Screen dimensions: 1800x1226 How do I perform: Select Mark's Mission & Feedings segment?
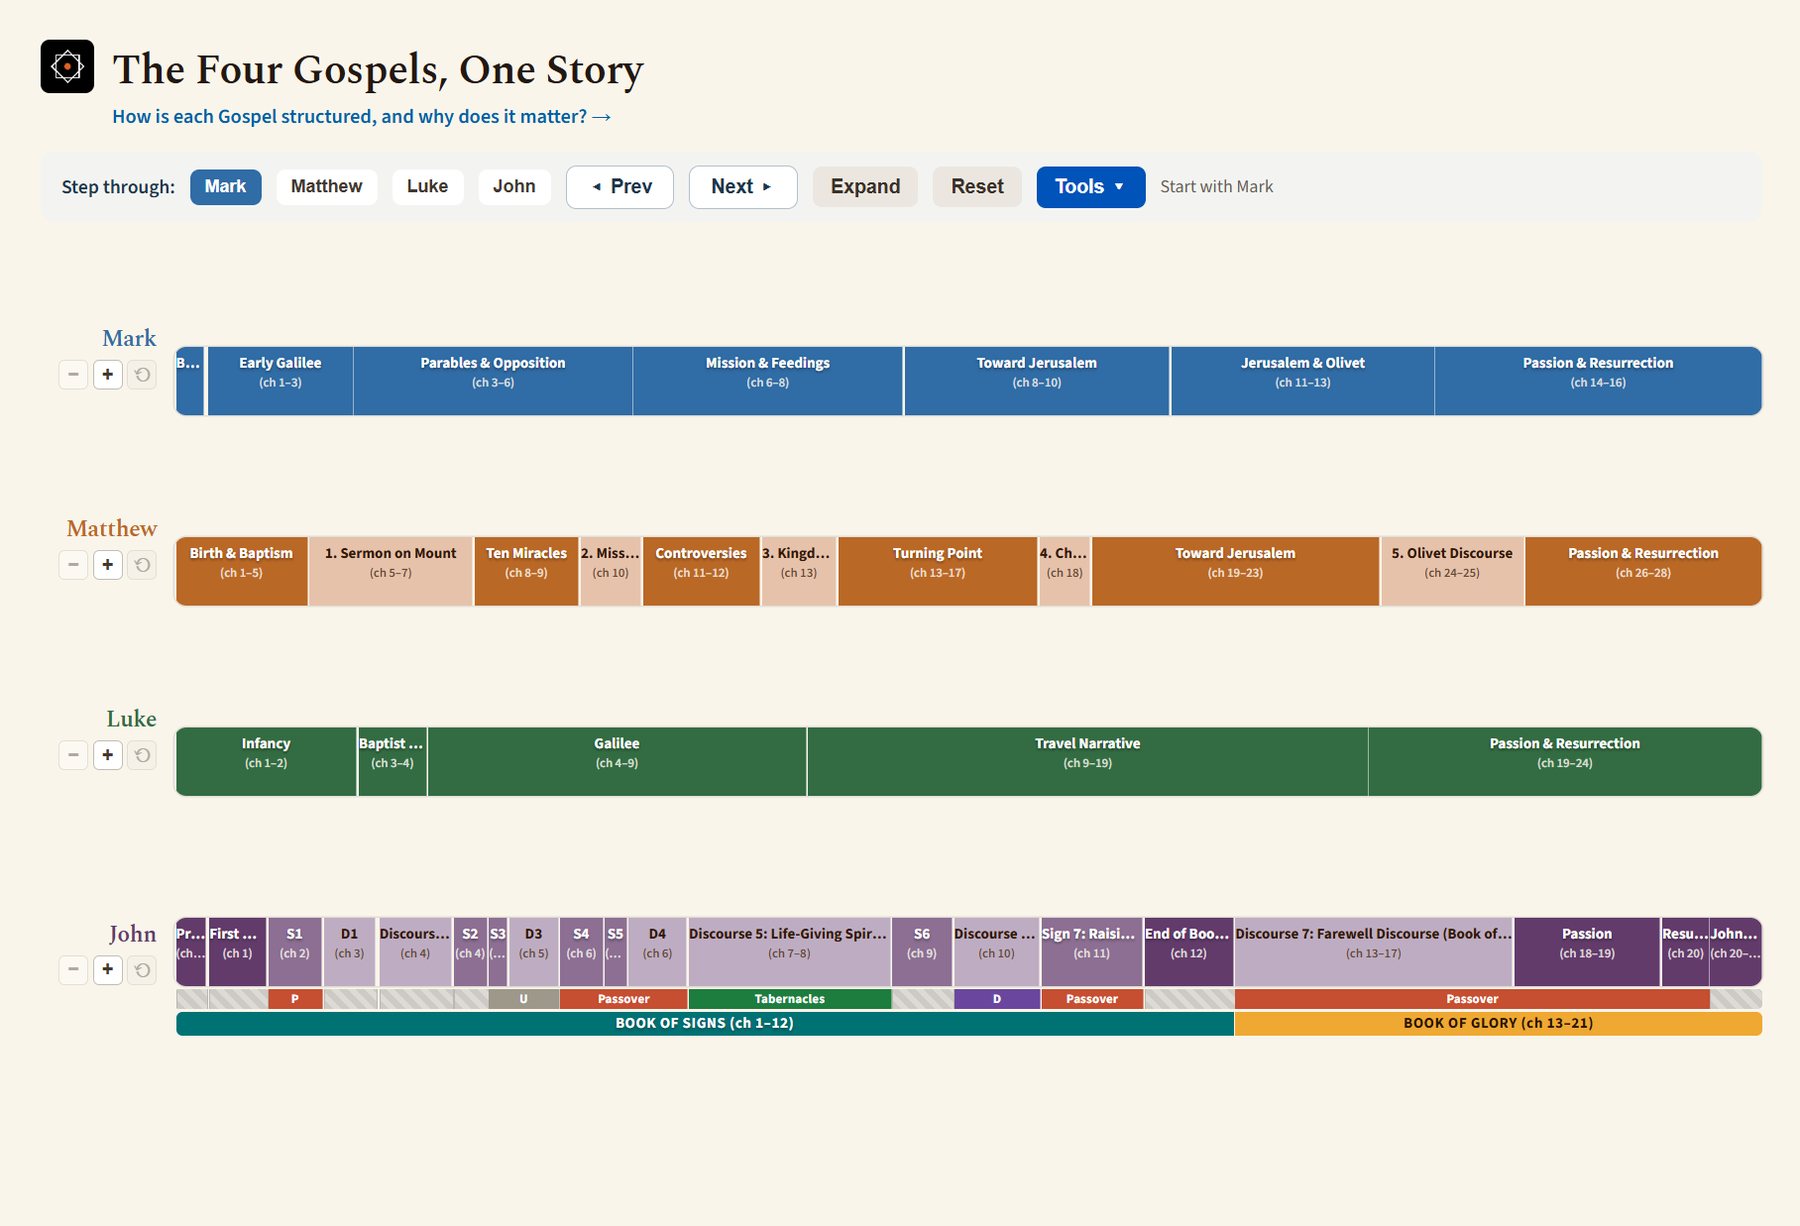[768, 381]
